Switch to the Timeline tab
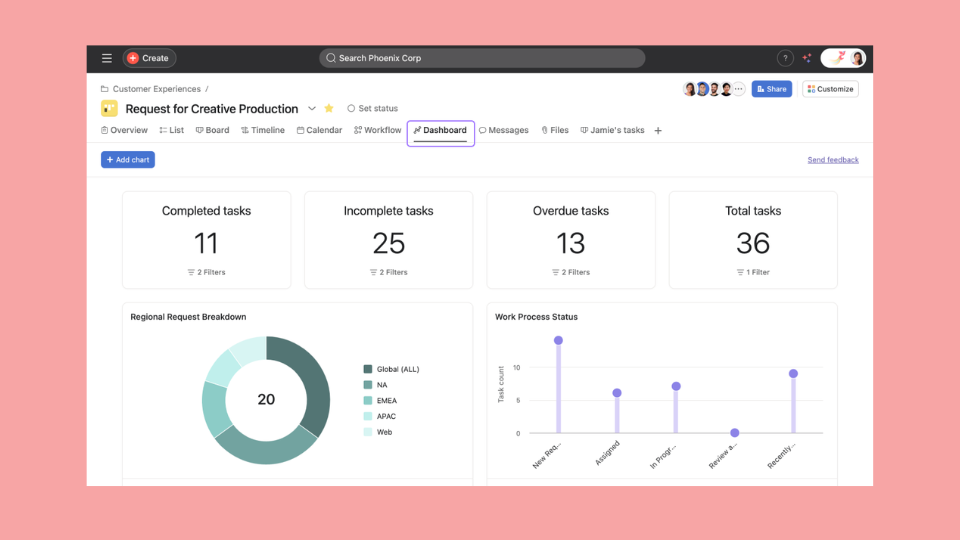 tap(263, 131)
